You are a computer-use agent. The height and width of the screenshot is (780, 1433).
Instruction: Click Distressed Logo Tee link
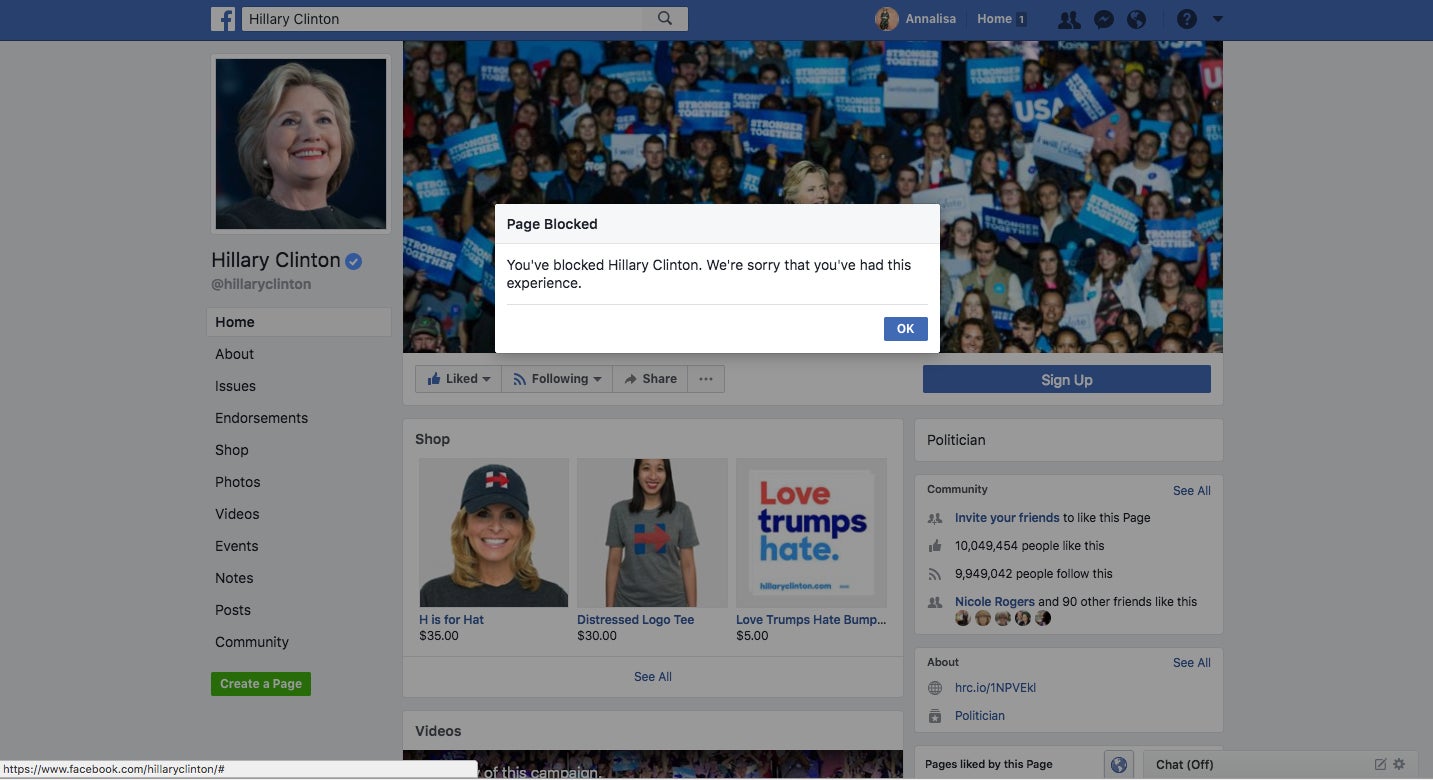(635, 620)
